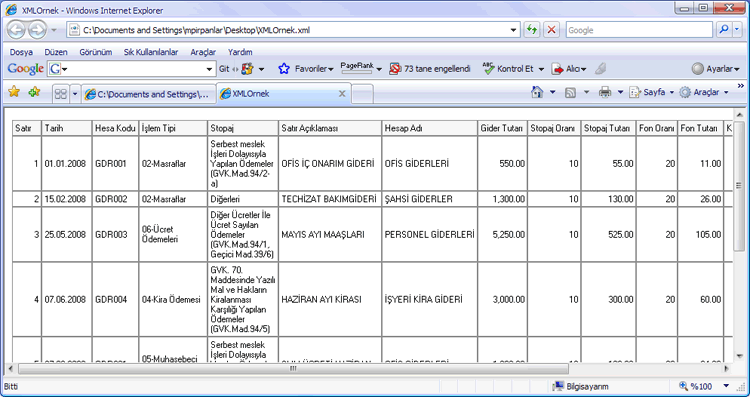Click the GDR003 account code cell
This screenshot has width=750, height=397.
pos(115,234)
